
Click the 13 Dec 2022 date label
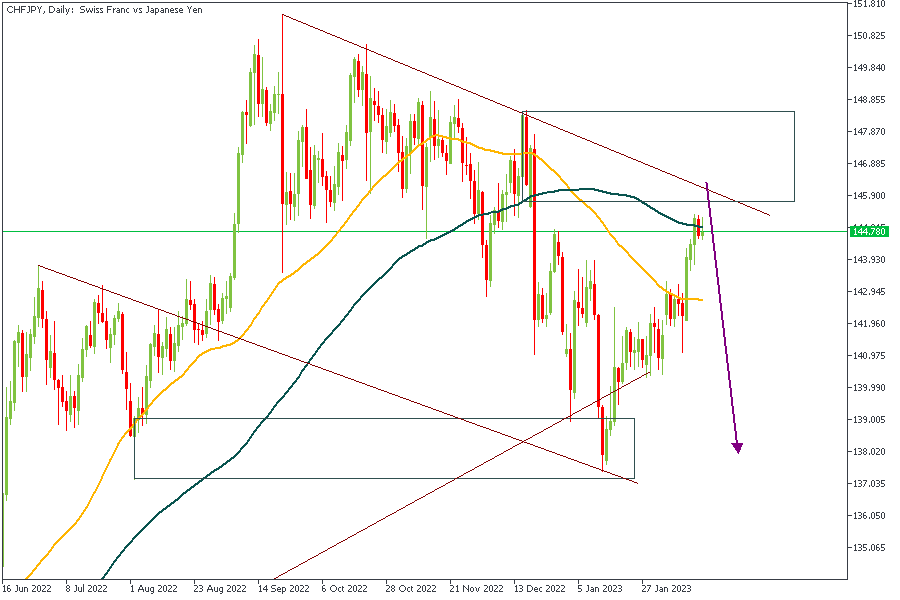pyautogui.click(x=540, y=589)
